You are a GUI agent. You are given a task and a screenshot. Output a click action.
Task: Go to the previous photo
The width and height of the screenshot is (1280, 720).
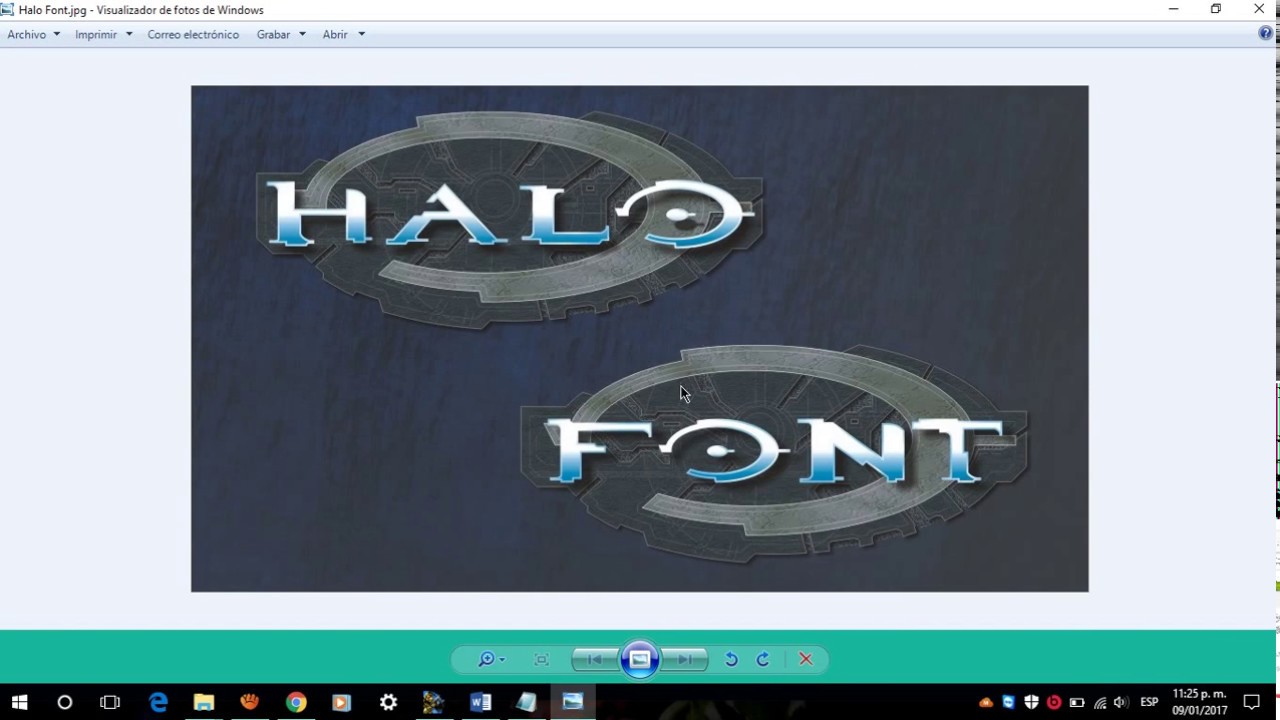tap(595, 659)
